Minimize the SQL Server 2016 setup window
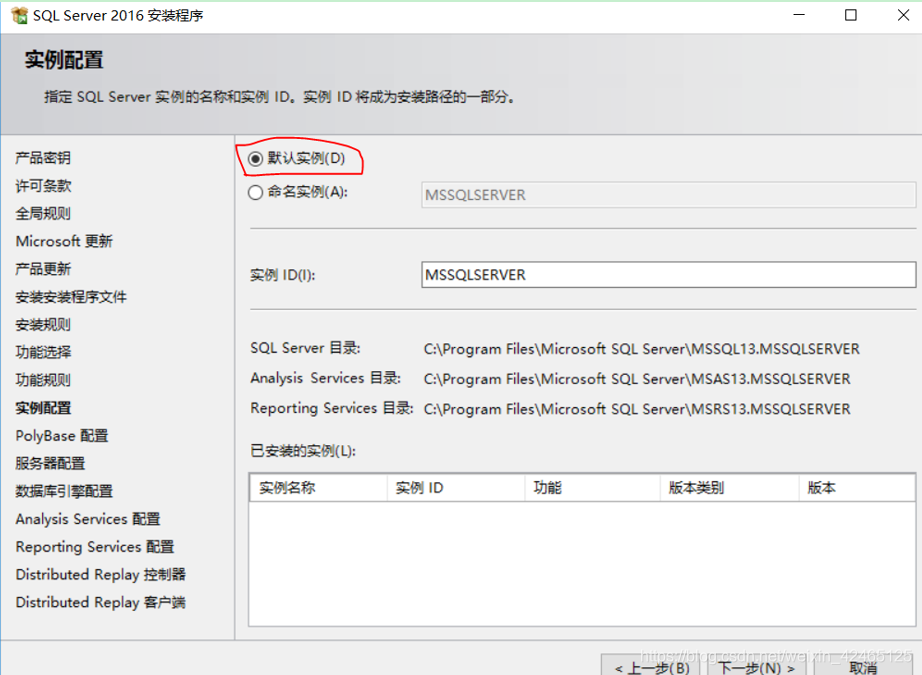Viewport: 922px width, 675px height. [x=799, y=15]
